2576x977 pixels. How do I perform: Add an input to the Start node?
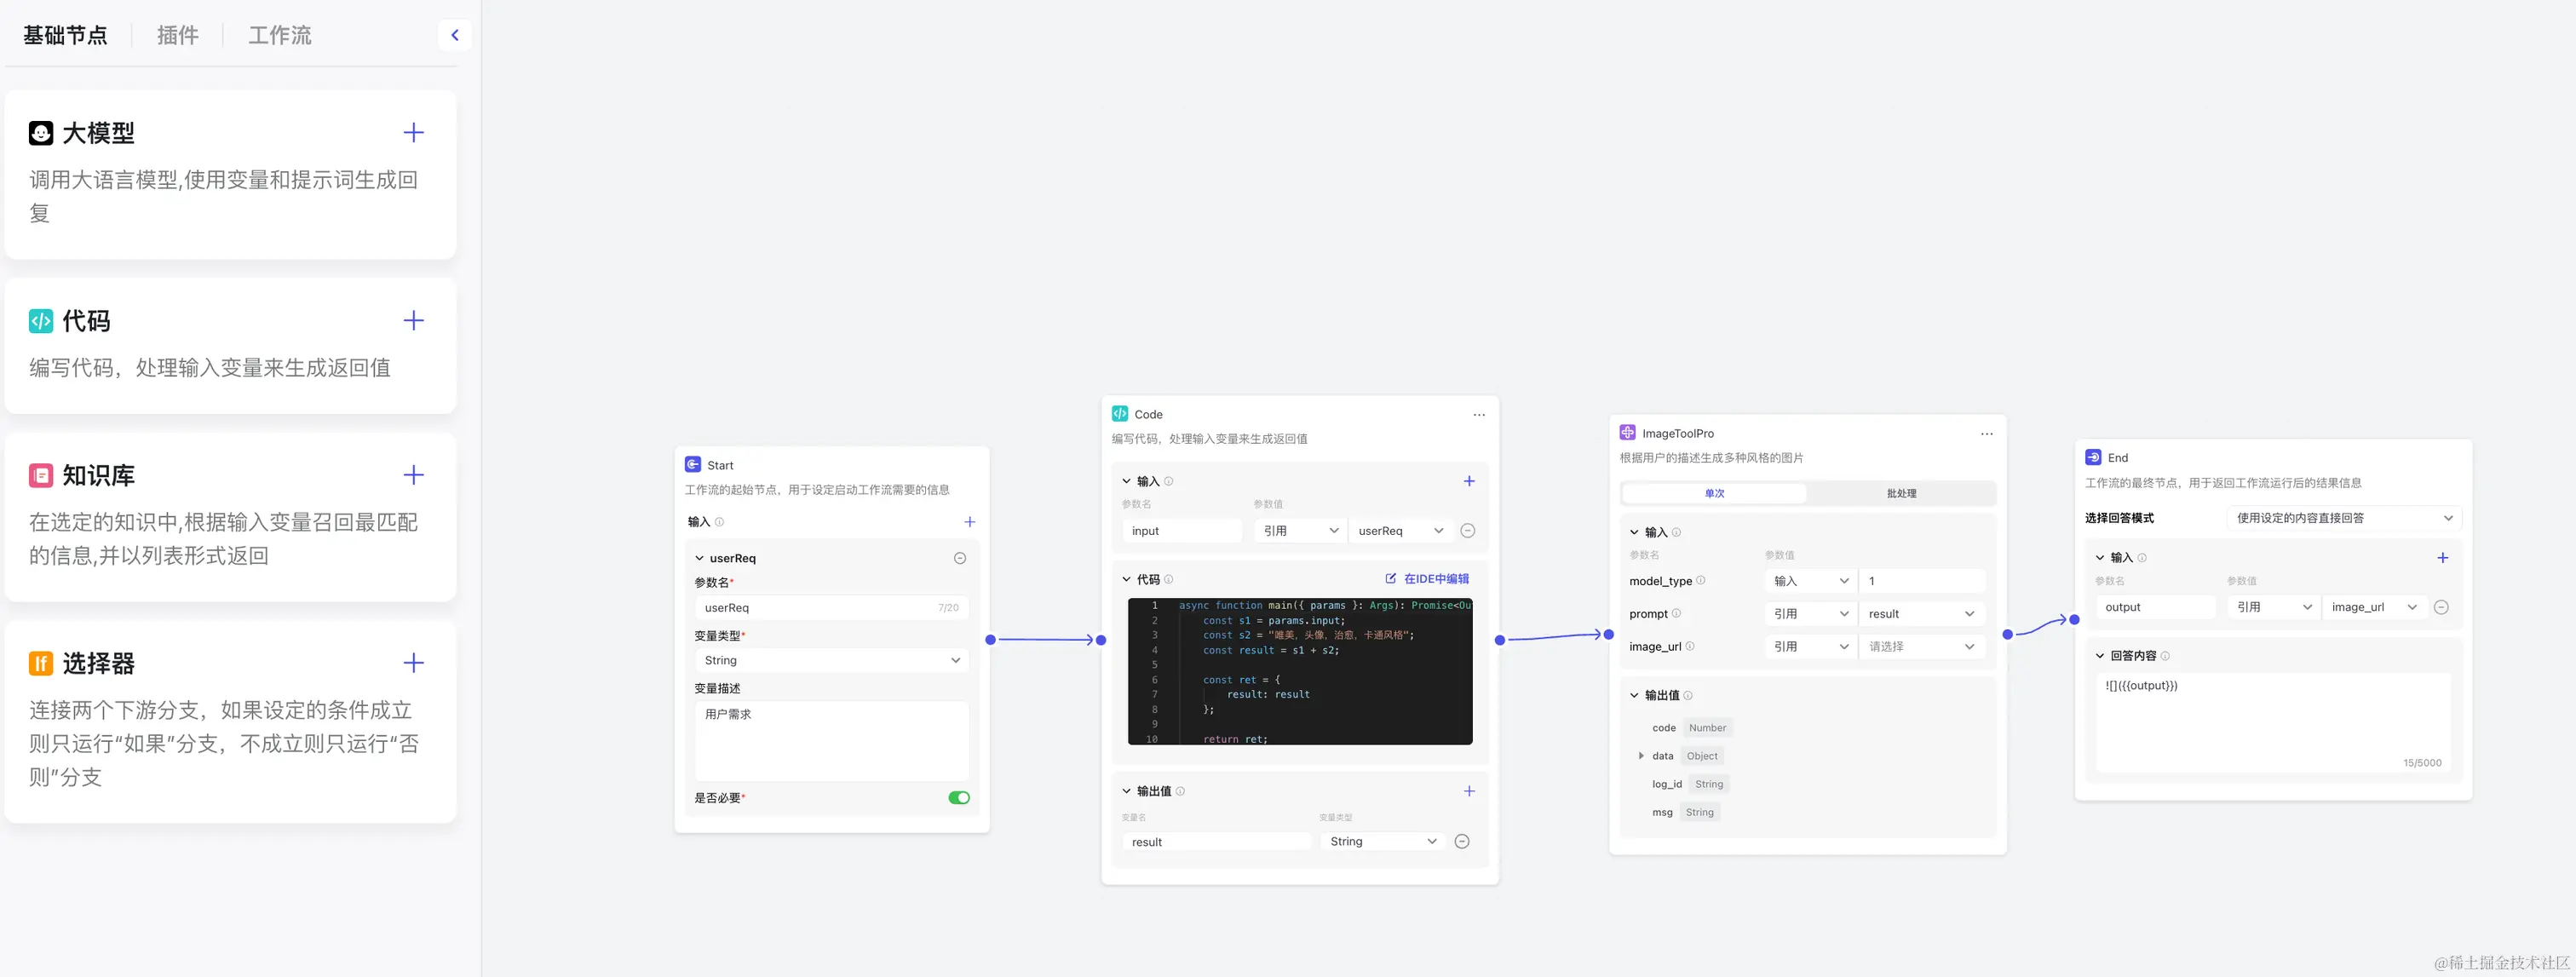point(969,522)
